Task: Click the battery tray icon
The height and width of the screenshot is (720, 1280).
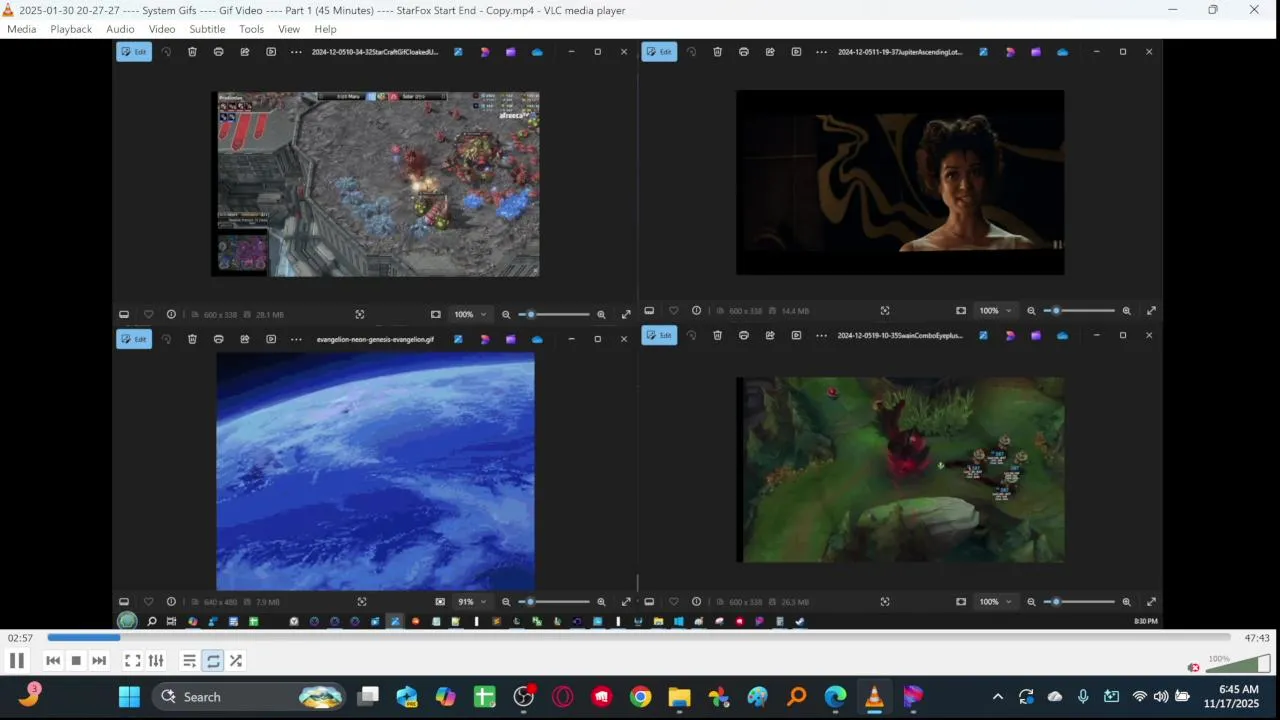Action: tap(1183, 697)
